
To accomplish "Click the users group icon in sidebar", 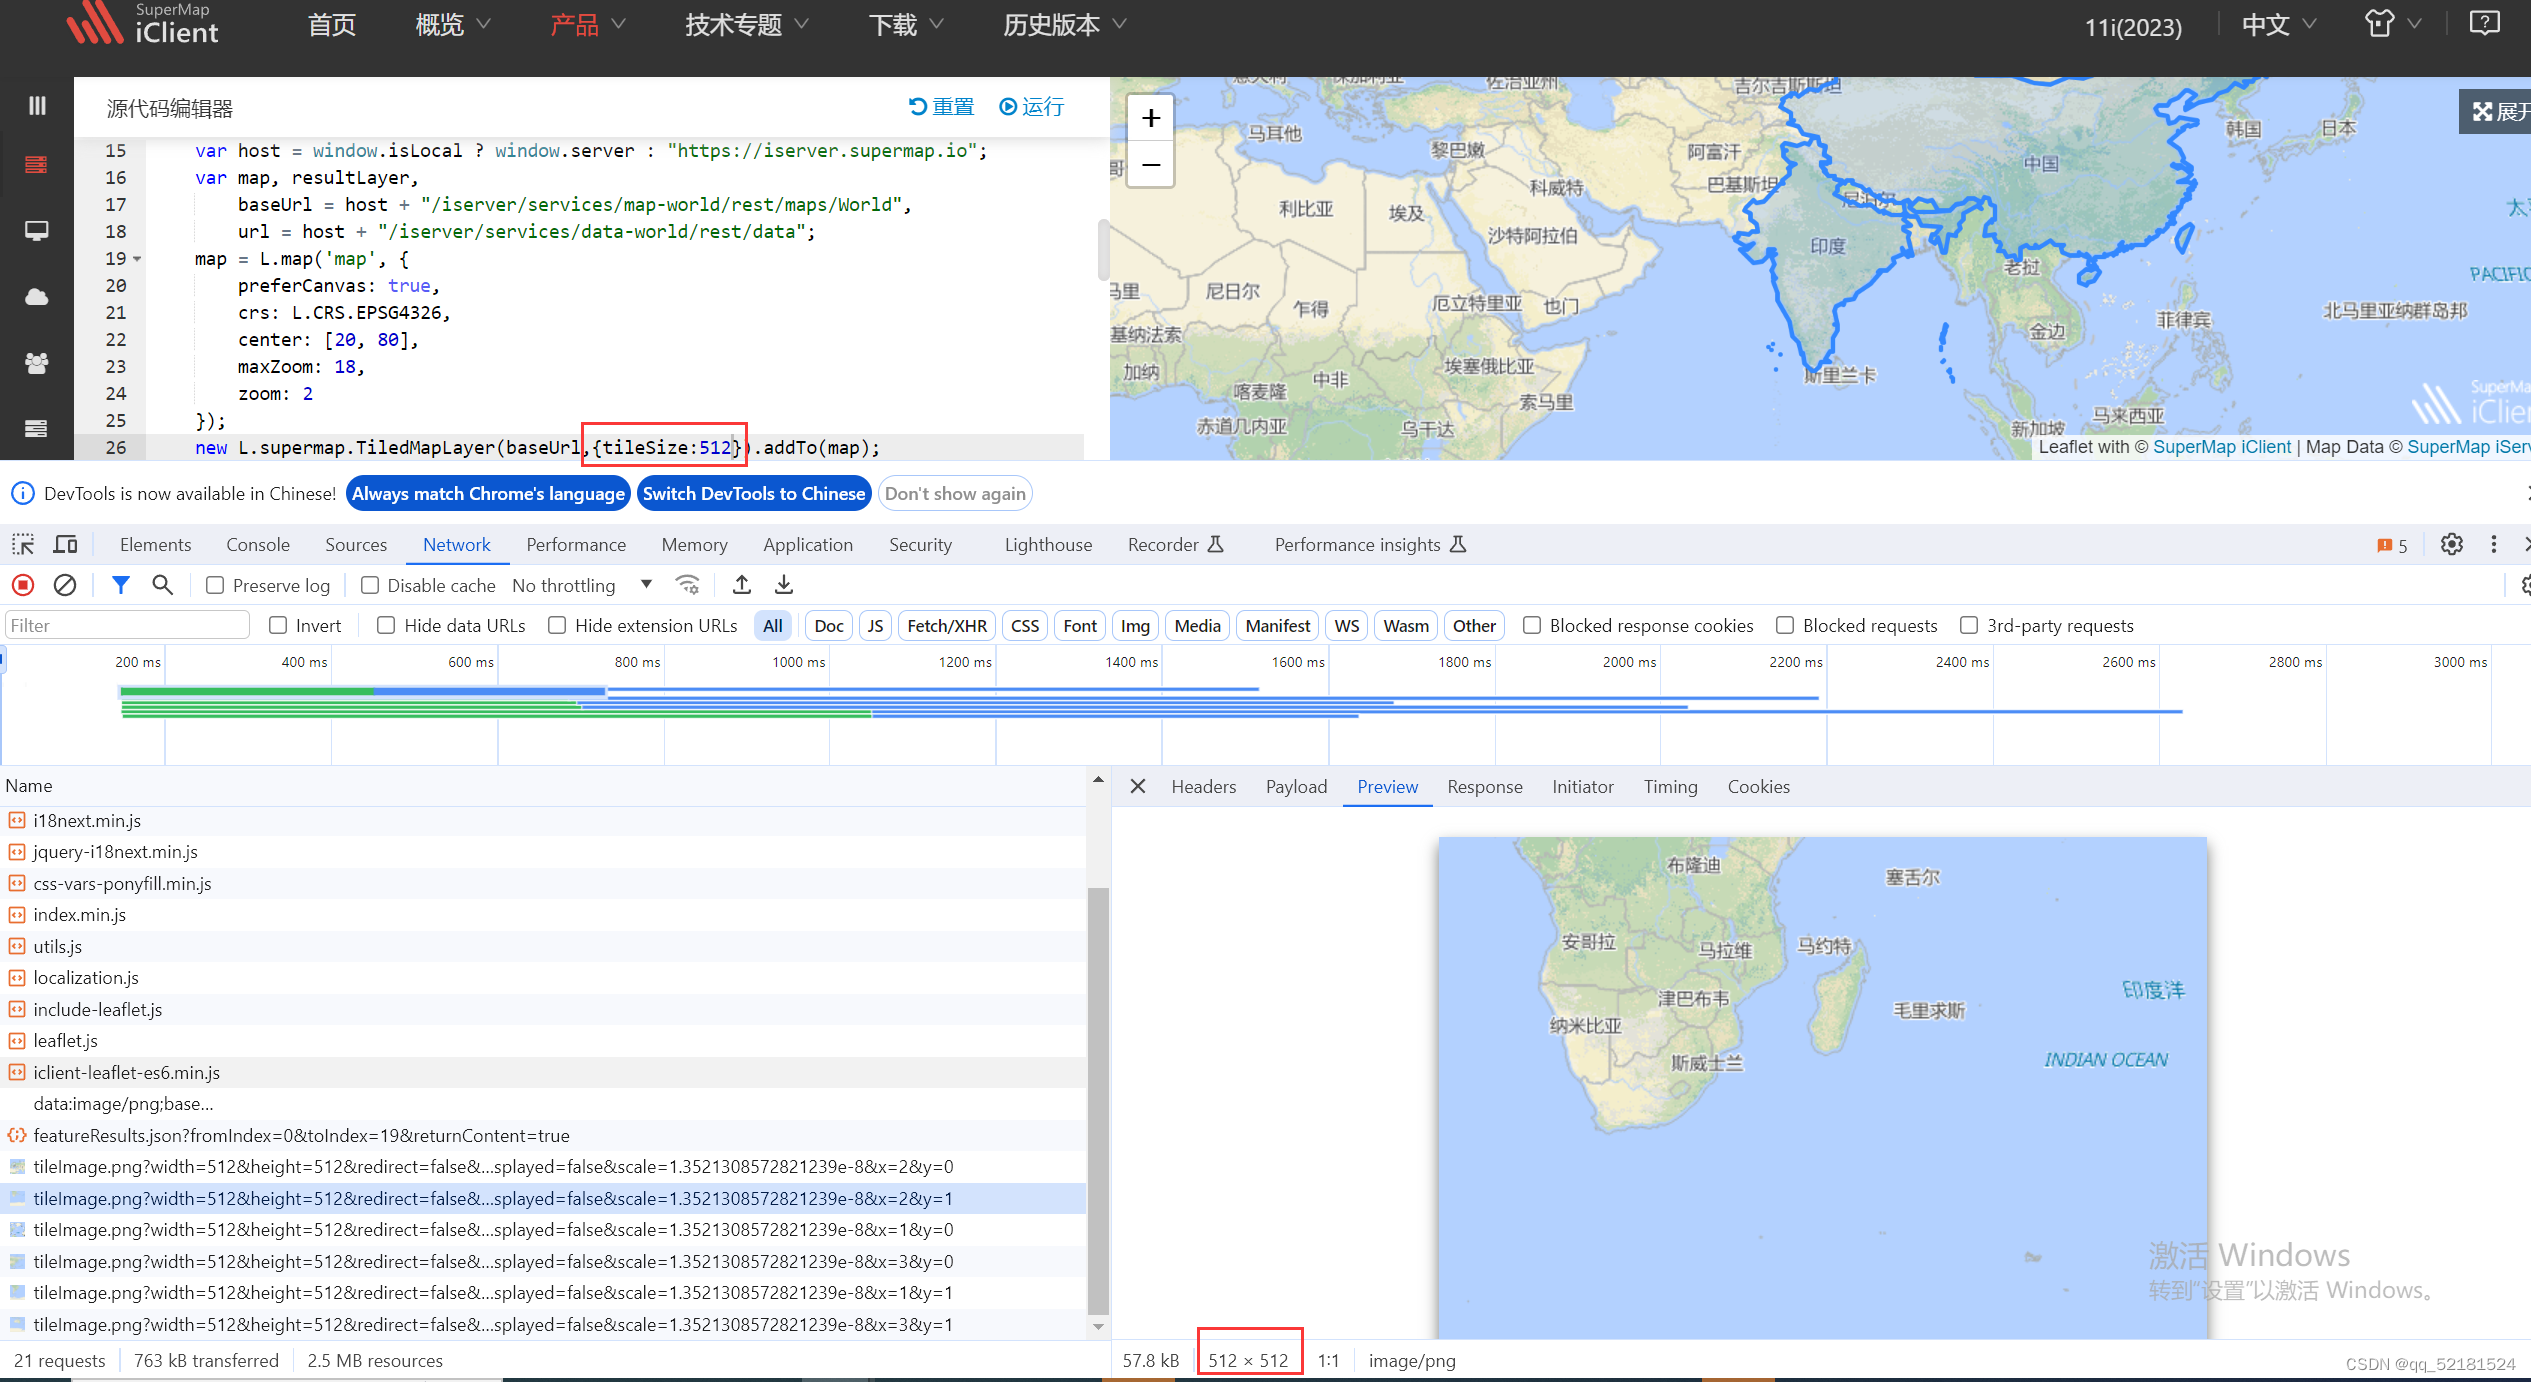I will (37, 363).
